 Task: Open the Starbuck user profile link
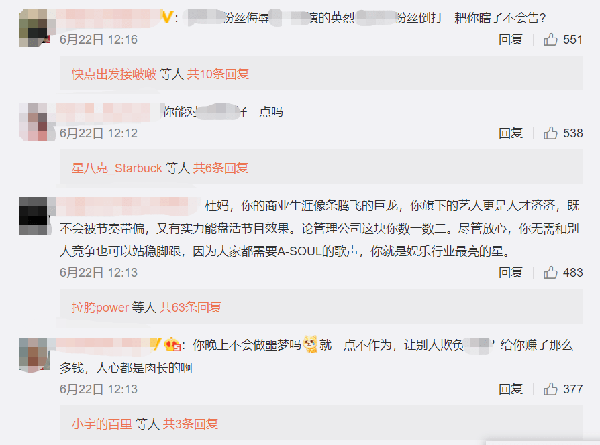[117, 168]
